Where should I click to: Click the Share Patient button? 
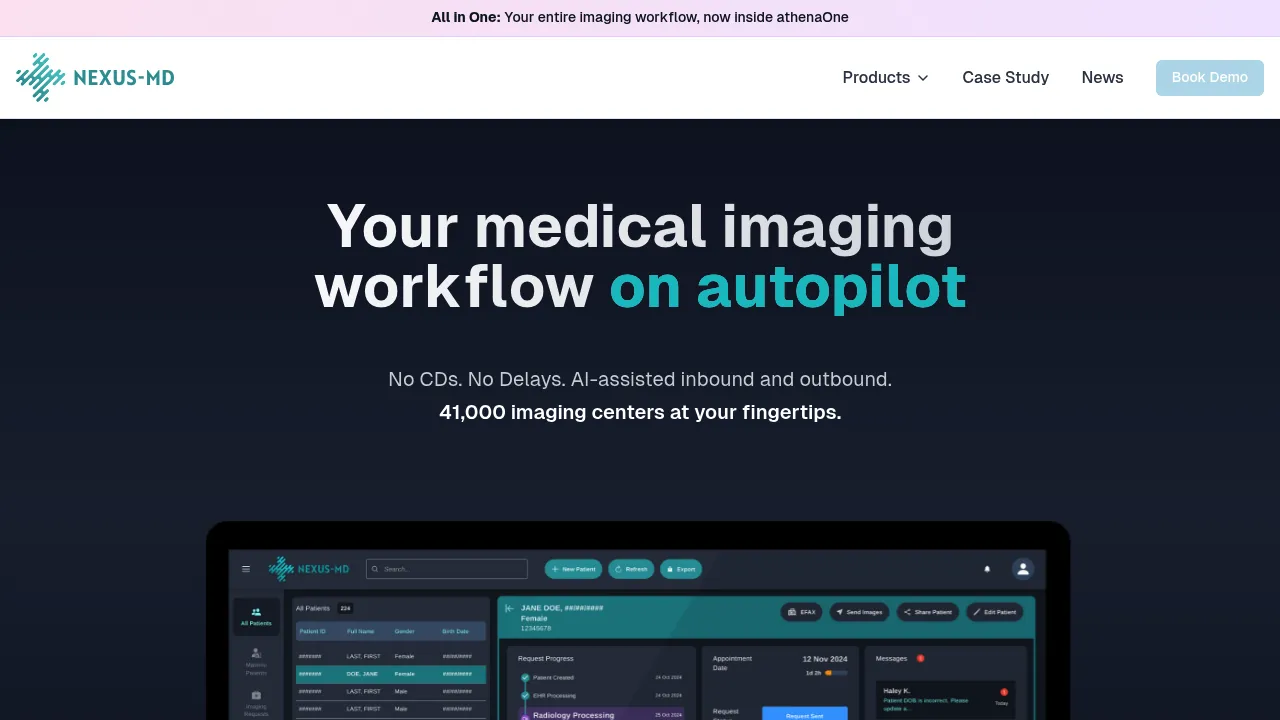[927, 612]
